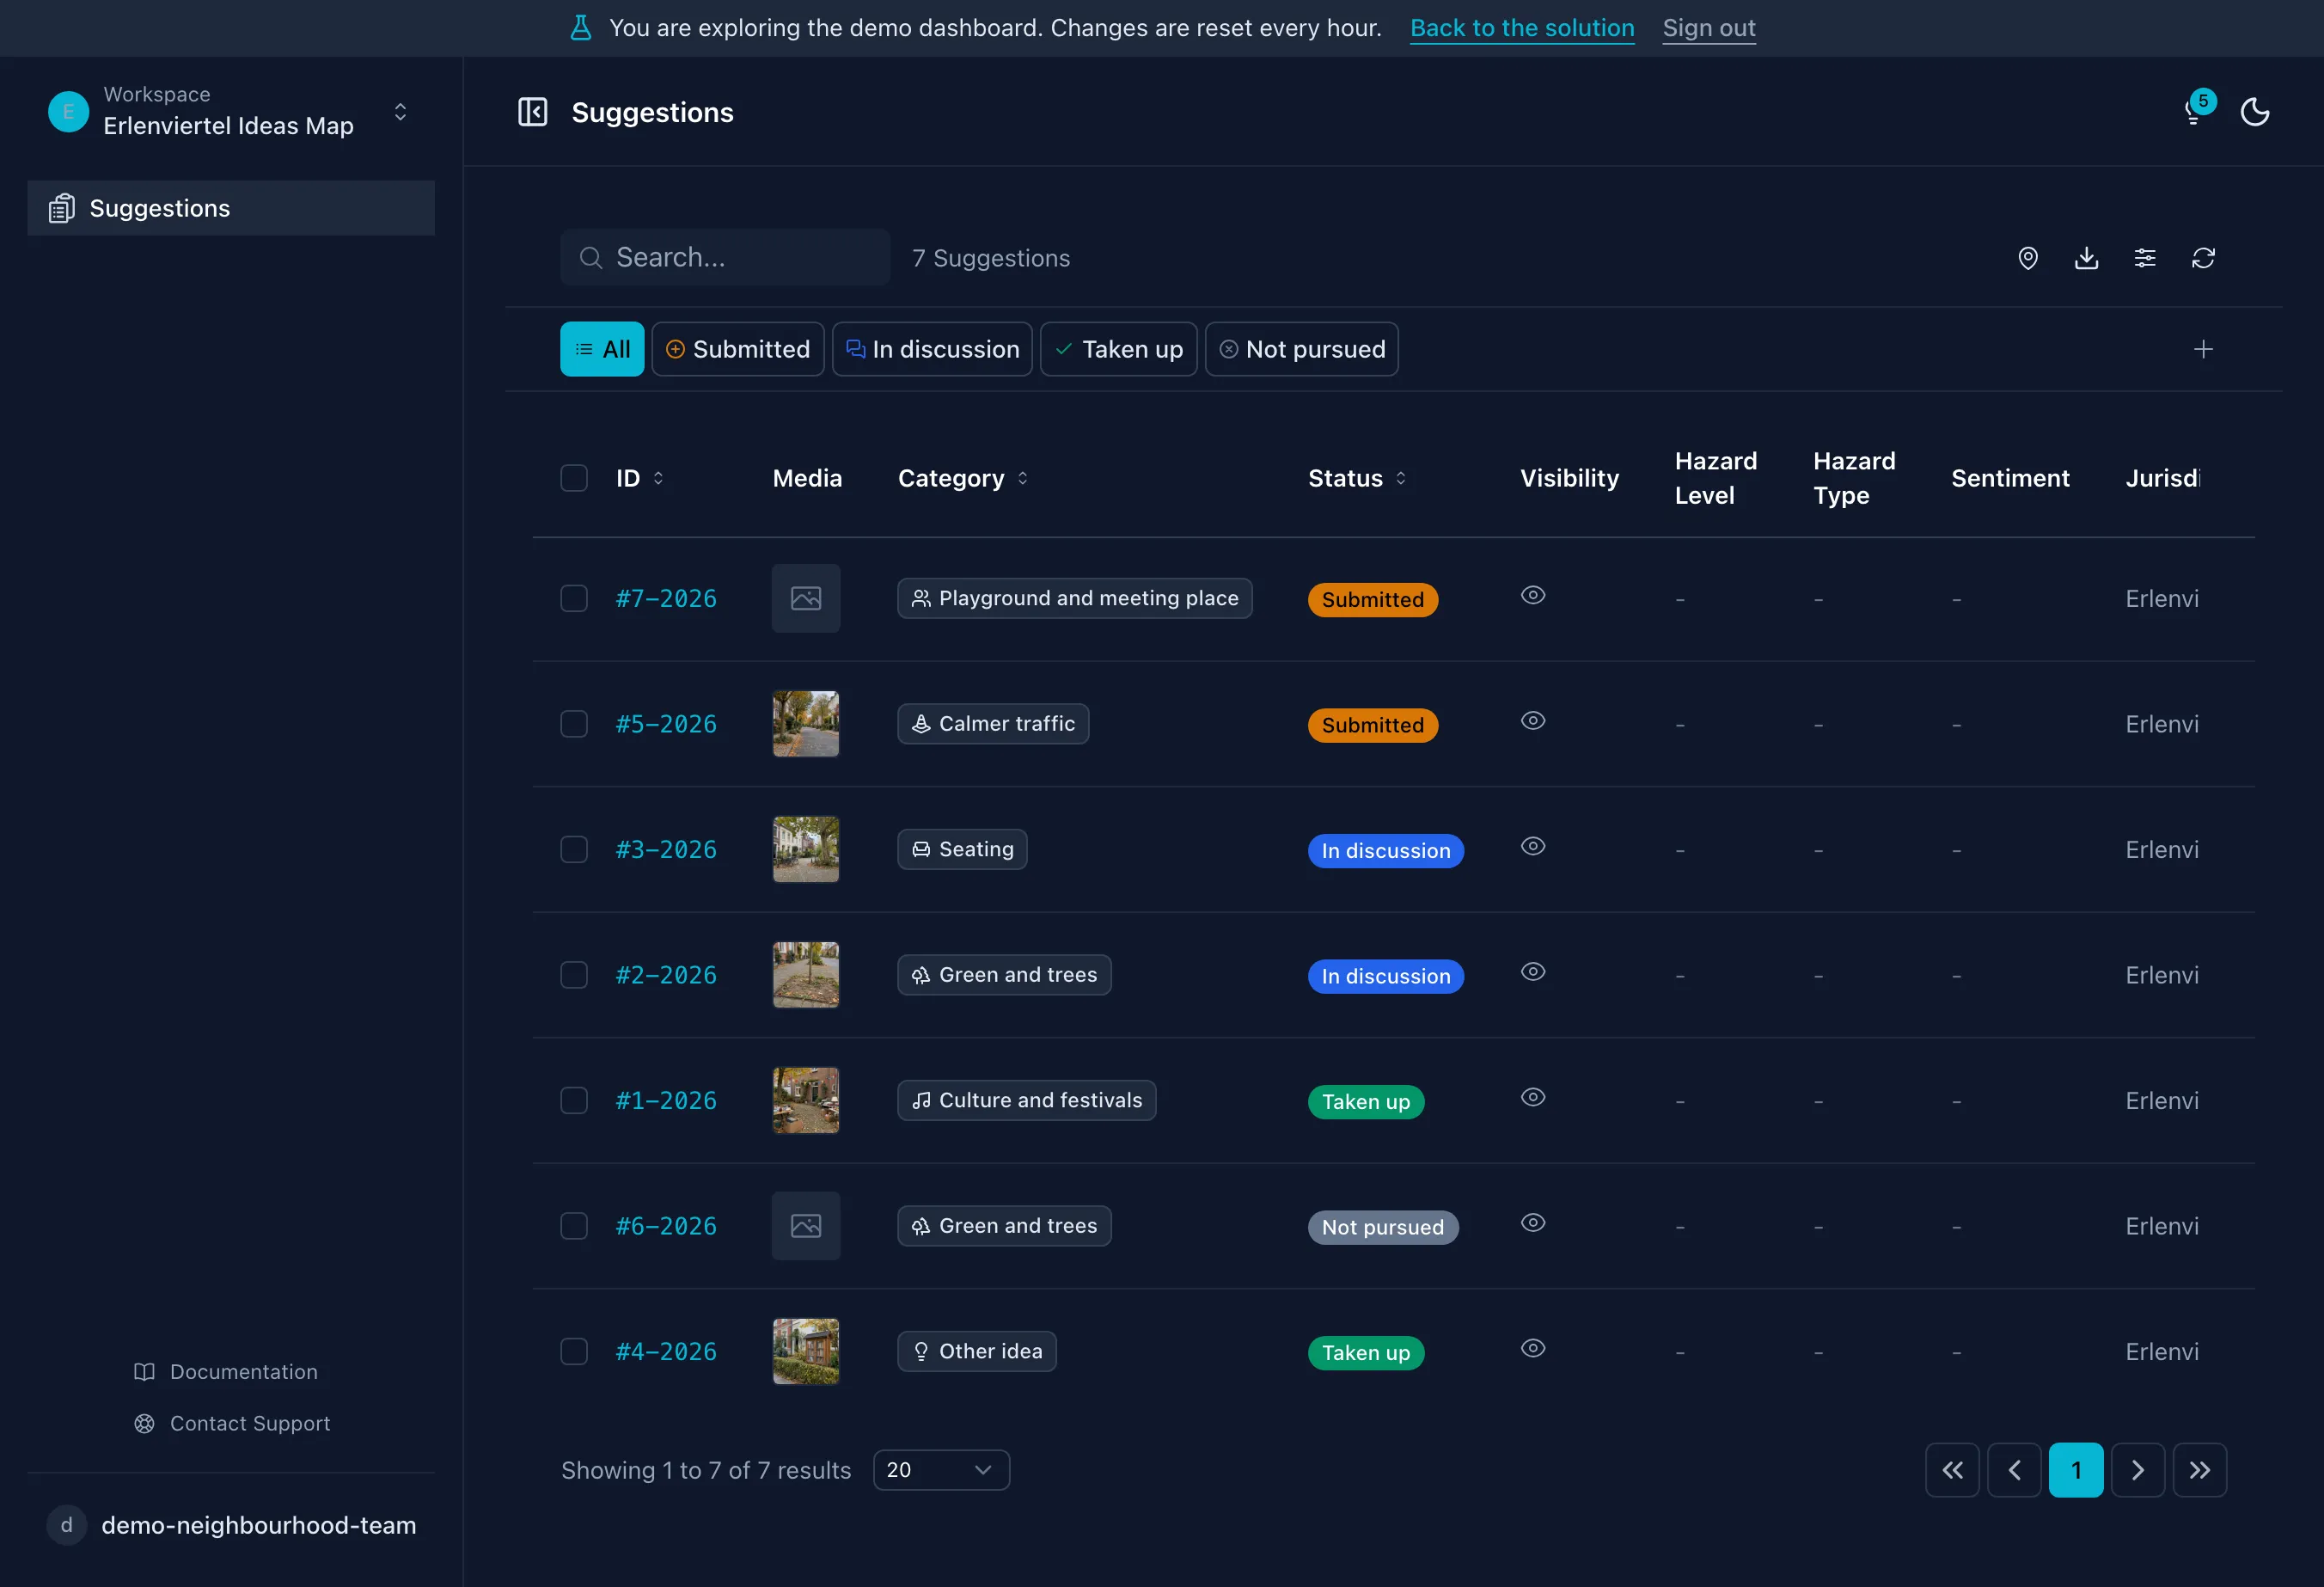Viewport: 2324px width, 1587px height.
Task: Switch to the In discussion tab
Action: click(932, 349)
